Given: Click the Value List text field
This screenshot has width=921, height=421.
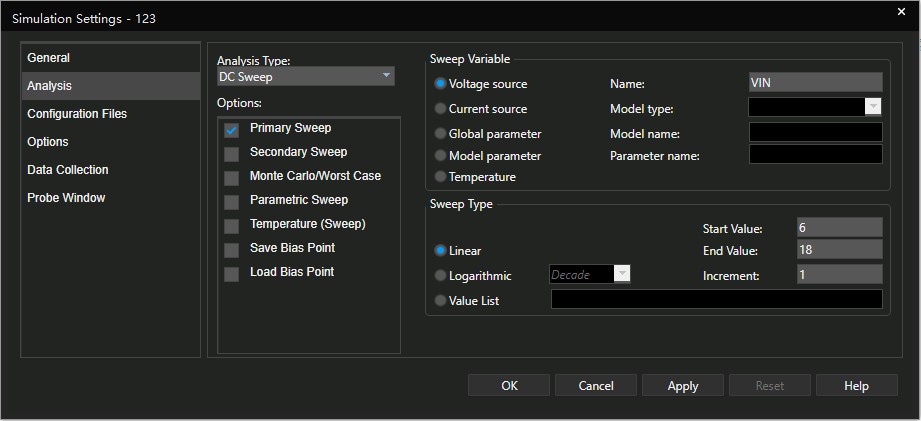Looking at the screenshot, I should click(717, 299).
